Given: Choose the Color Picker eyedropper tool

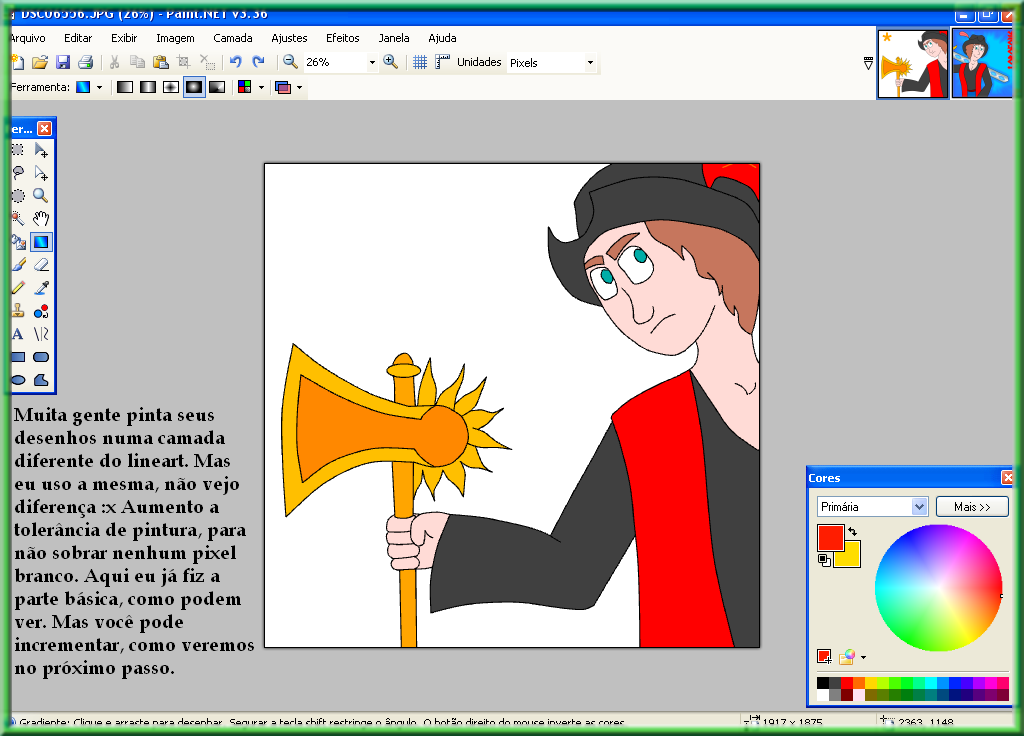Looking at the screenshot, I should 41,288.
